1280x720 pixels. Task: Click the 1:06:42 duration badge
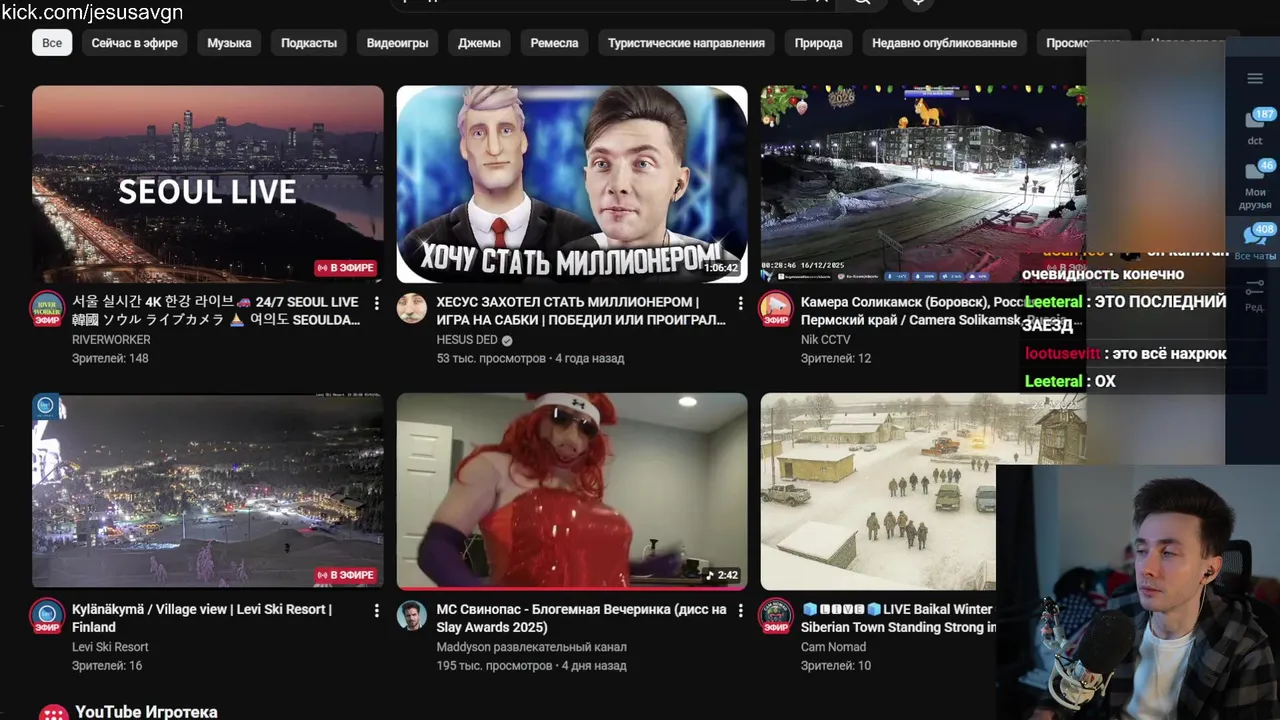pyautogui.click(x=720, y=268)
